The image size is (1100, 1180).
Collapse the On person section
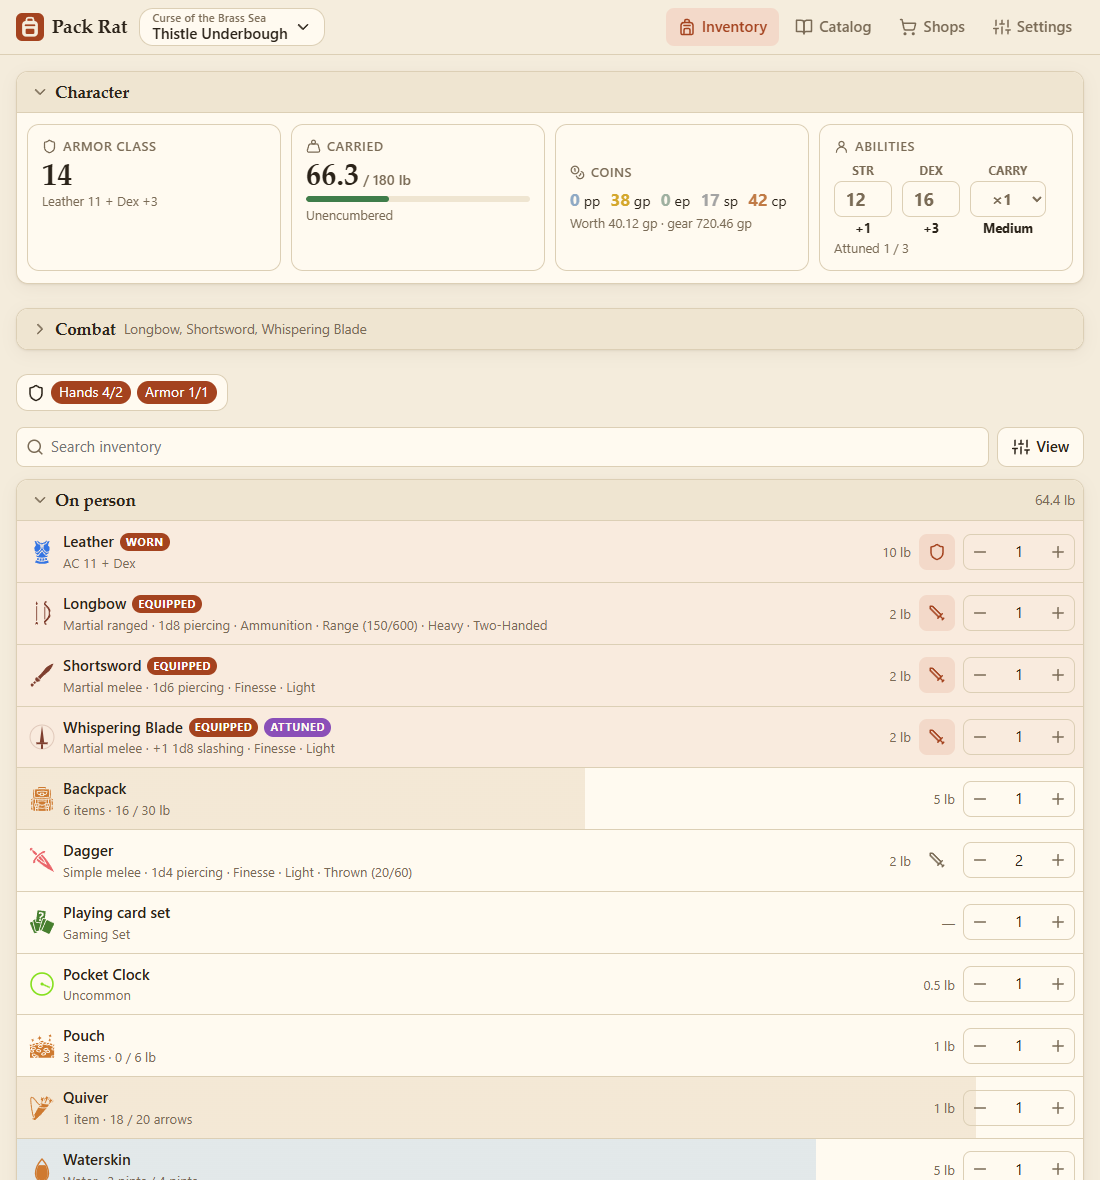(40, 500)
